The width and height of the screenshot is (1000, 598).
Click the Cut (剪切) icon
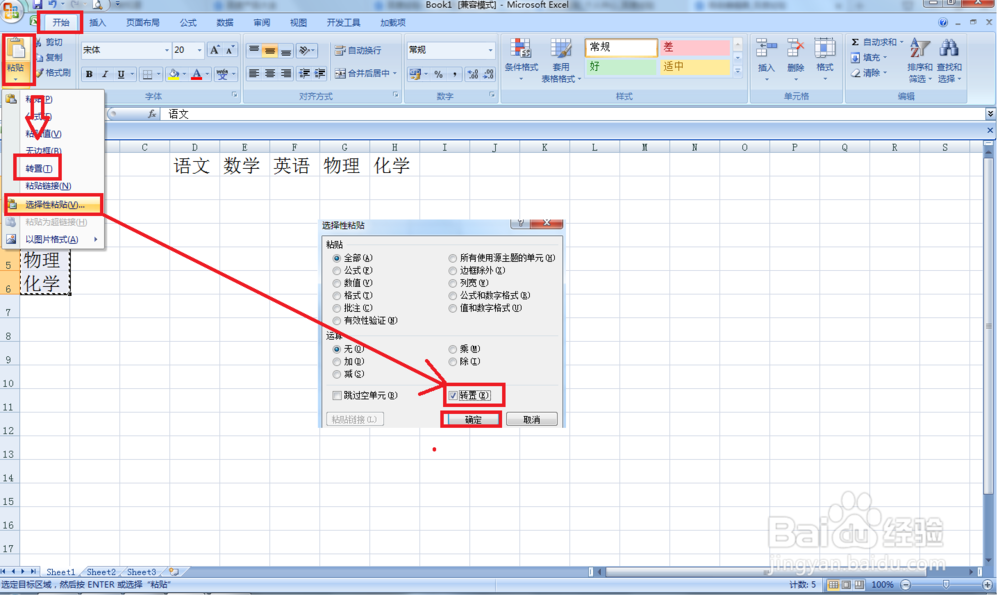[40, 42]
